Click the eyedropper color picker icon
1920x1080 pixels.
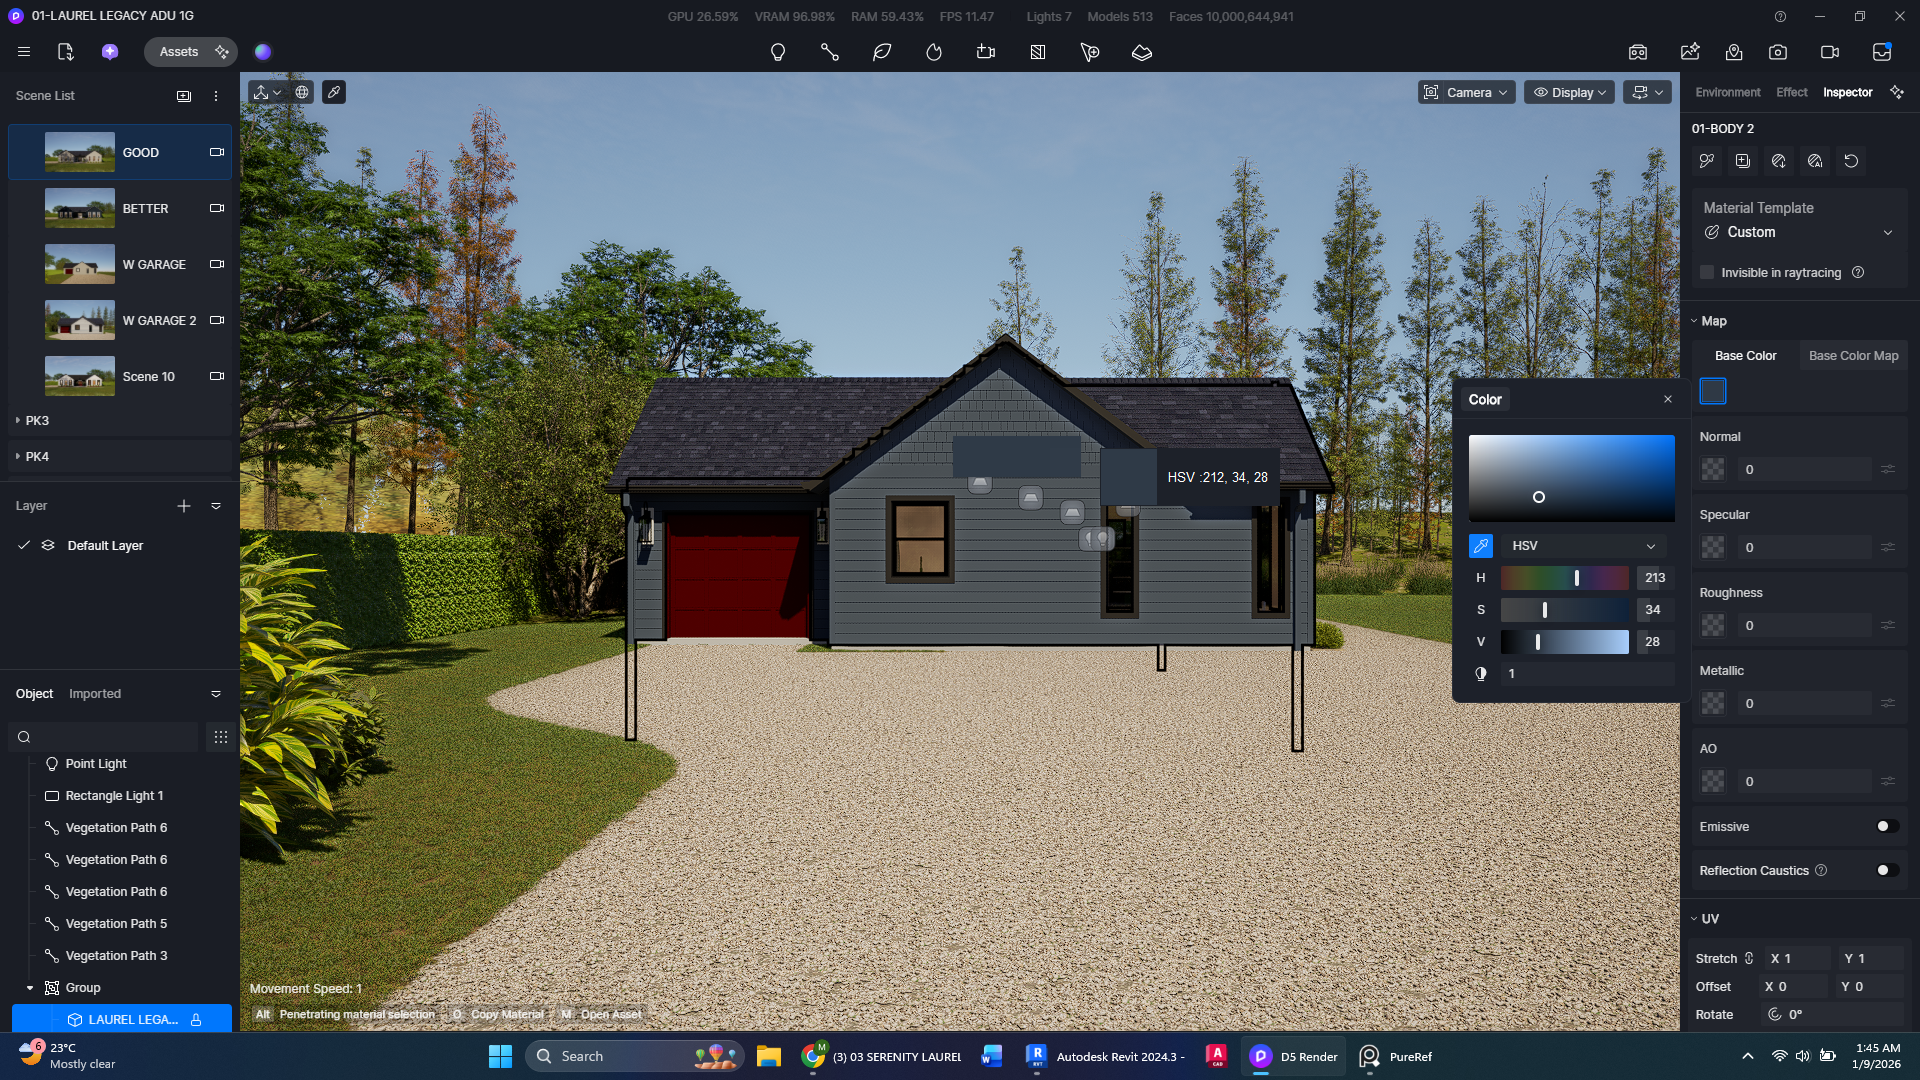tap(1480, 546)
